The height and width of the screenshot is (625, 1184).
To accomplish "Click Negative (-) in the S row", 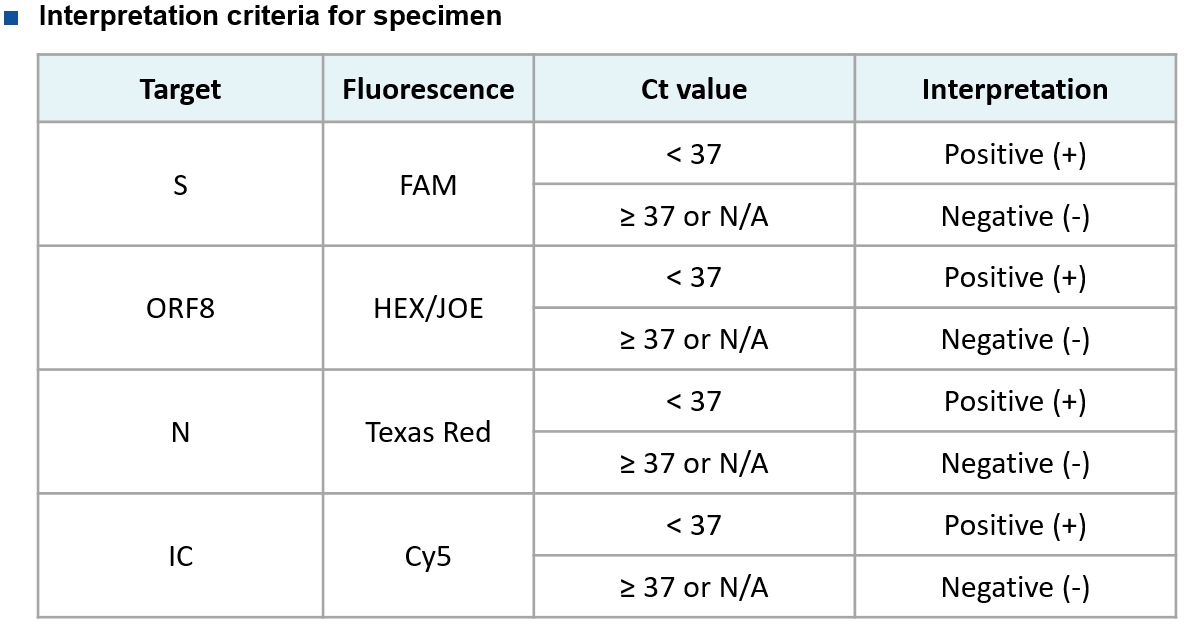I will 1015,215.
